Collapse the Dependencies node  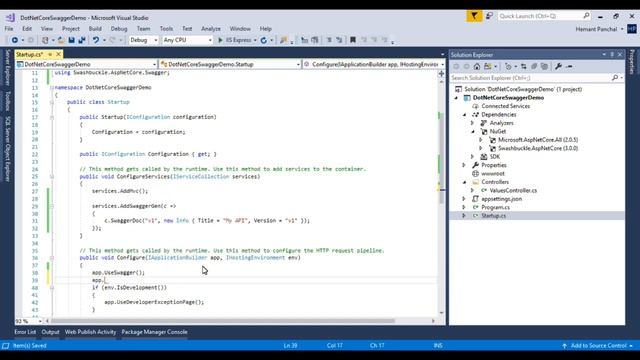[464, 115]
